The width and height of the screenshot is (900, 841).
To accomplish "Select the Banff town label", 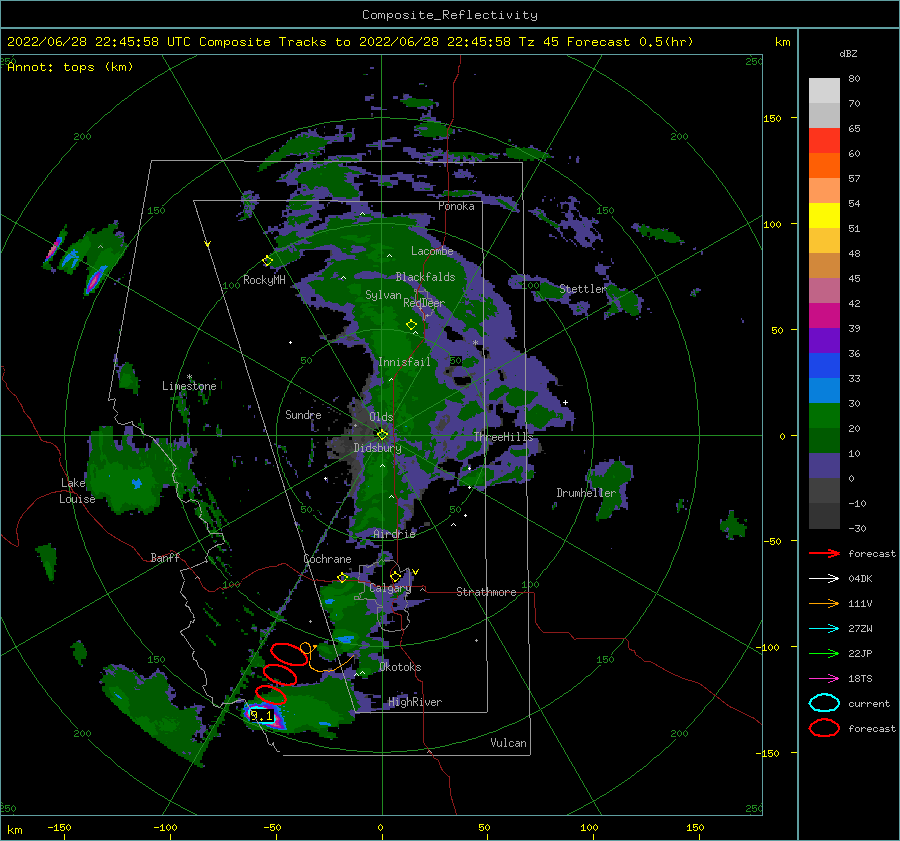I will point(165,557).
